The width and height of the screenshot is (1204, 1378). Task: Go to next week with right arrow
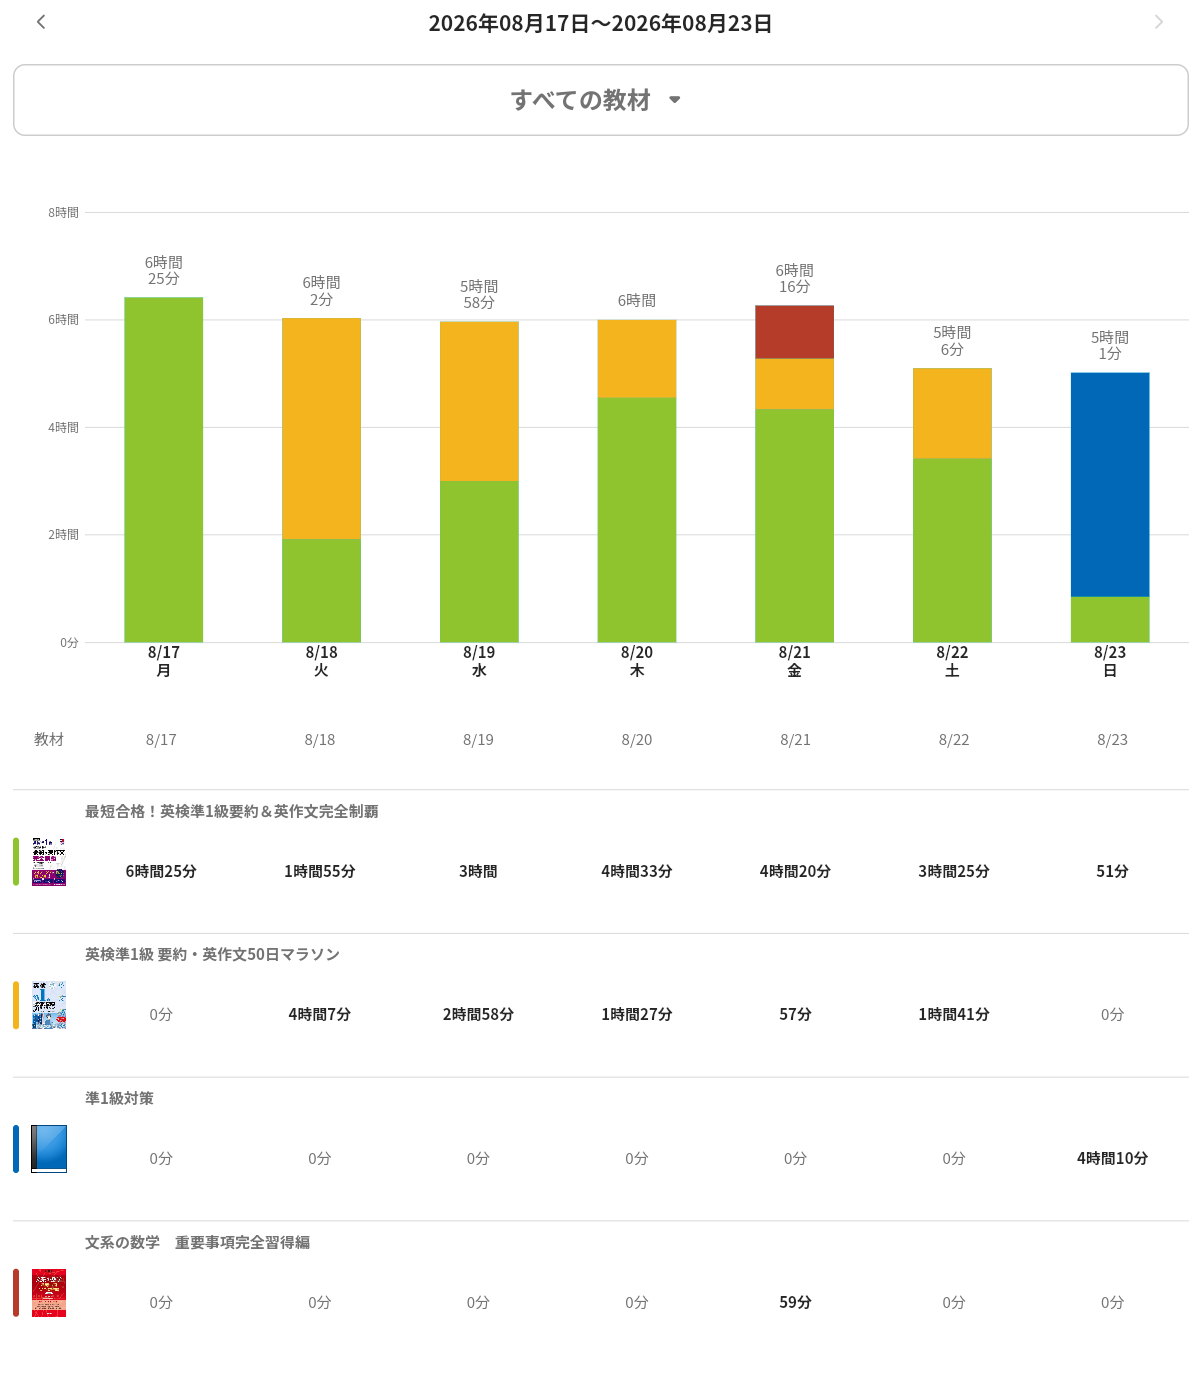[1159, 22]
